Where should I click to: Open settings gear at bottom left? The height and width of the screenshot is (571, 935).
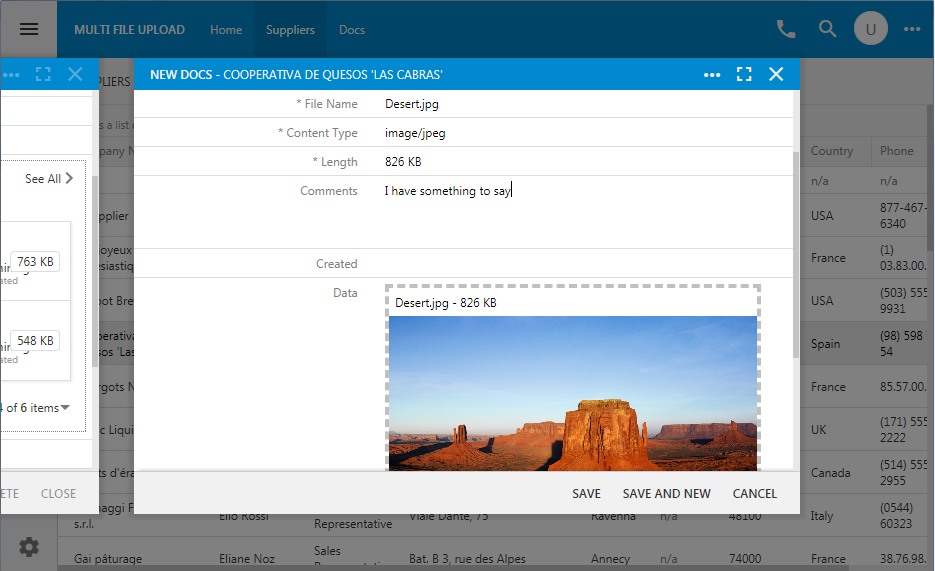click(x=29, y=546)
